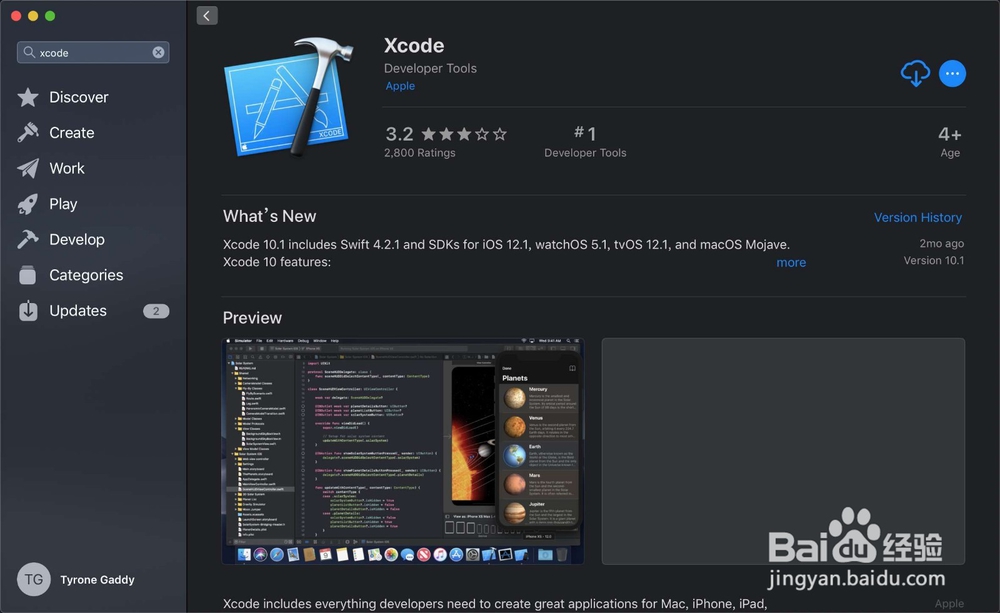Image resolution: width=1000 pixels, height=613 pixels.
Task: Click the Updates badge showing 2
Action: [x=156, y=311]
